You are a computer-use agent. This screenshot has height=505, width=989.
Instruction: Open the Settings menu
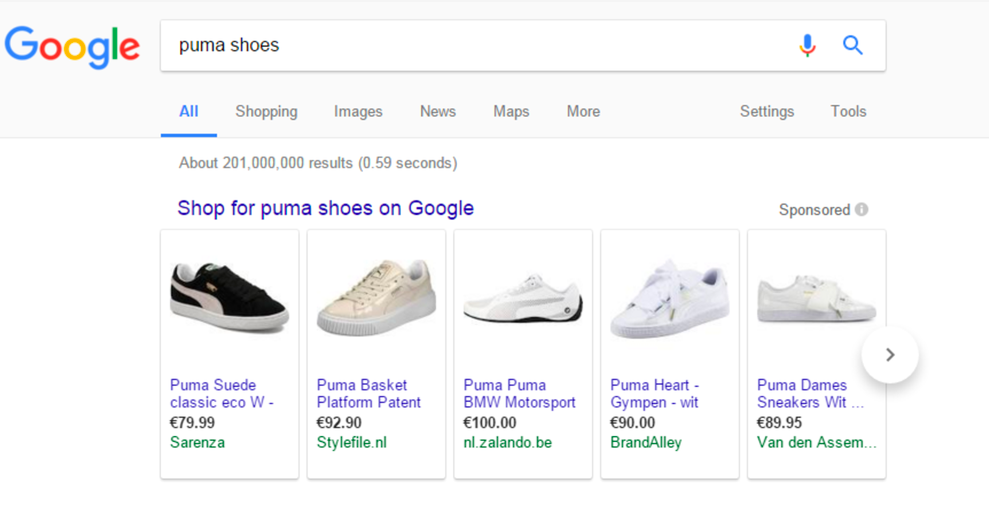coord(767,112)
